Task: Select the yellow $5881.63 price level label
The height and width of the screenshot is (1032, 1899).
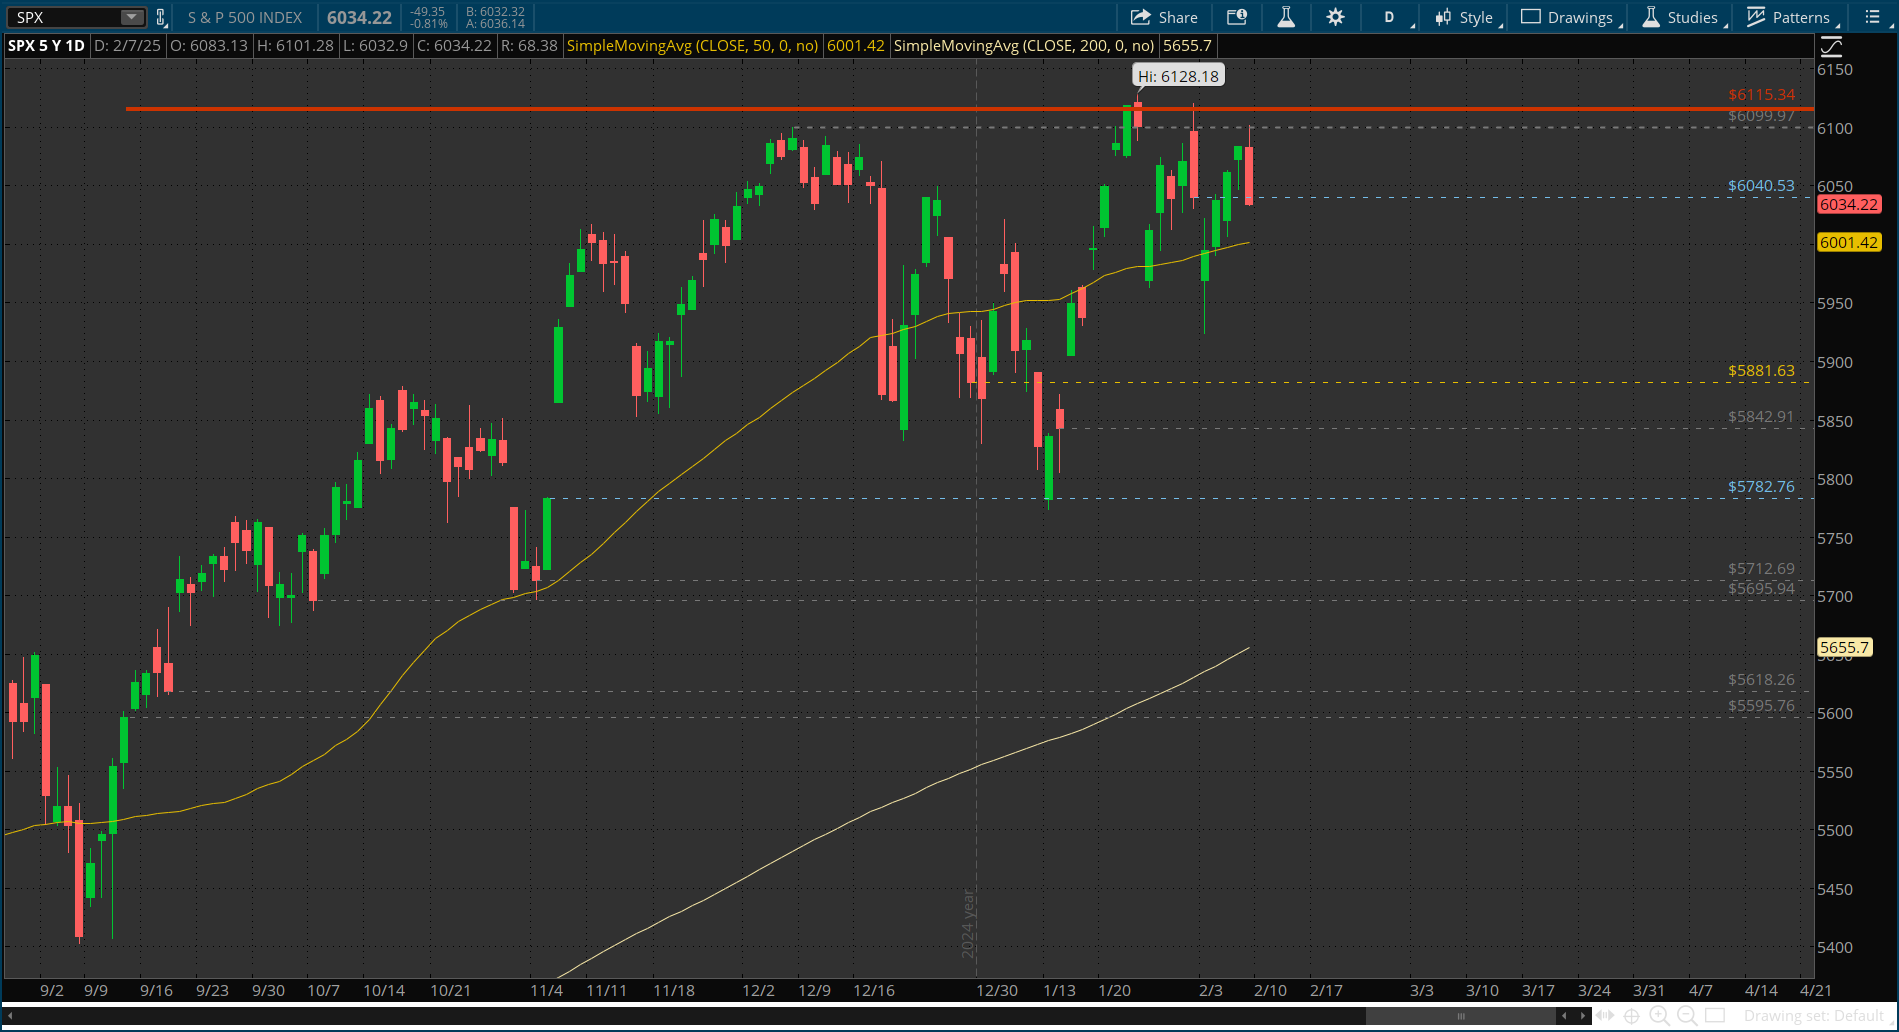Action: tap(1761, 371)
